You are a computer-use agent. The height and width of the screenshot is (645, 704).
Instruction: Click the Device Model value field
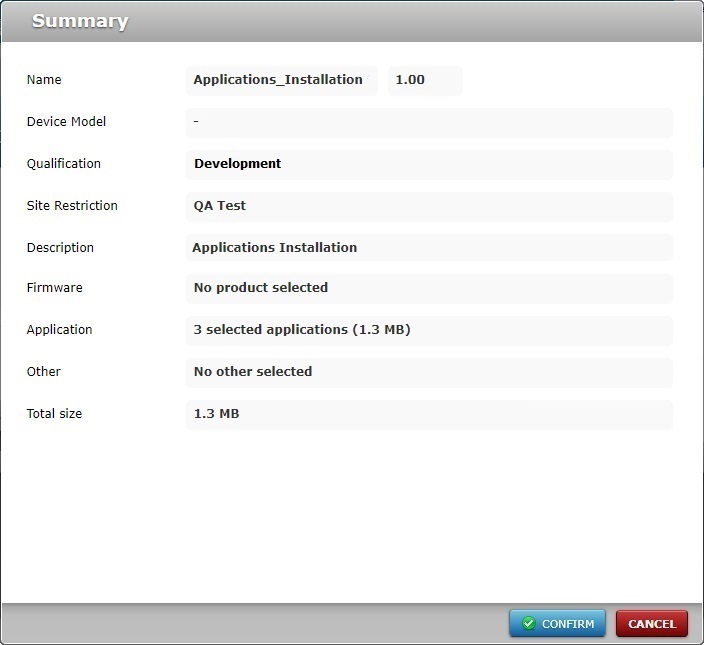click(429, 123)
